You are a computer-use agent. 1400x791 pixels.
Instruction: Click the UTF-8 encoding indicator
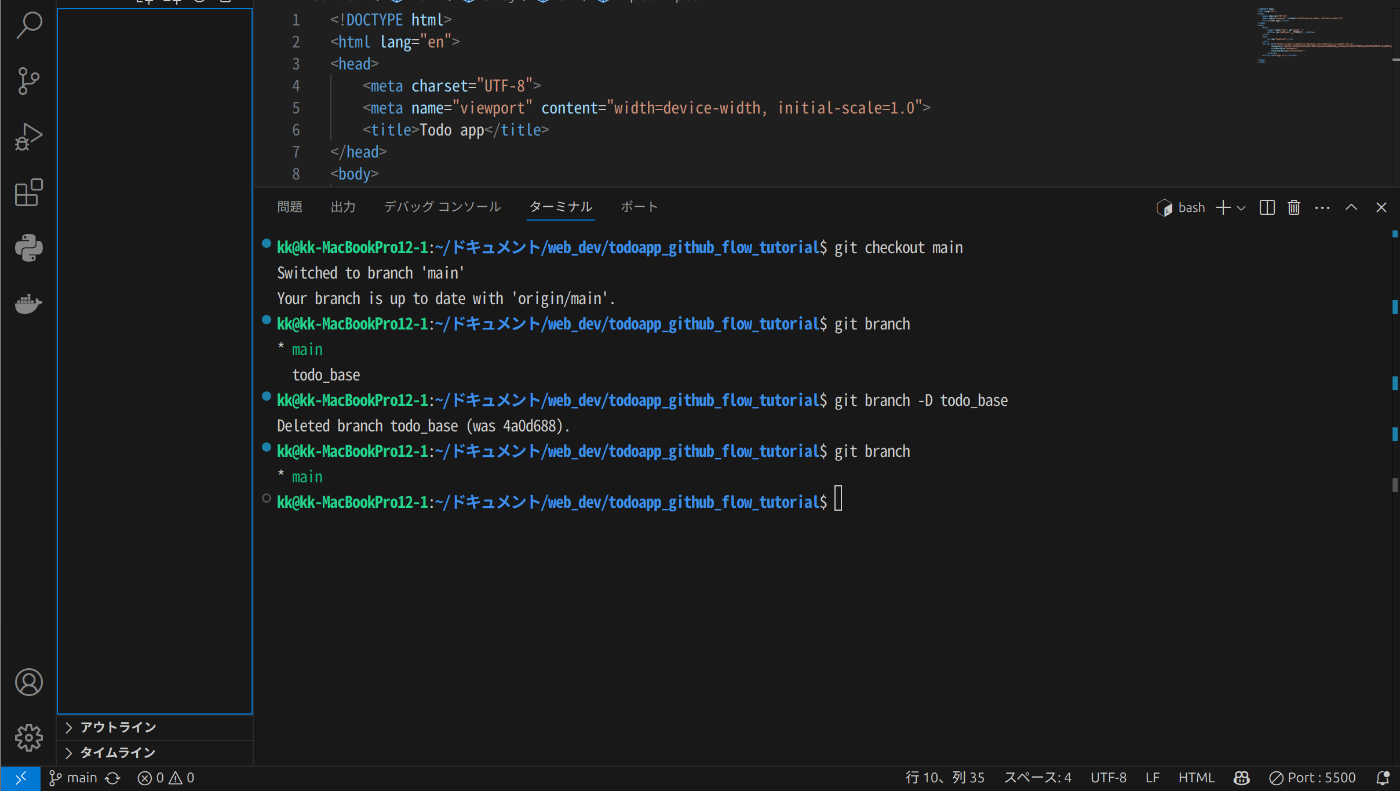coord(1108,778)
